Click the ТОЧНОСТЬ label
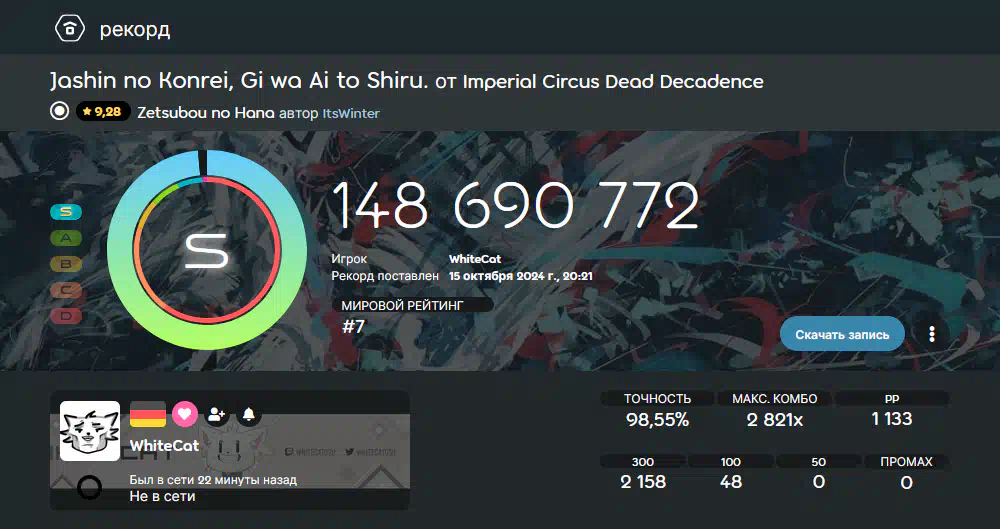The height and width of the screenshot is (529, 1000). click(x=657, y=399)
